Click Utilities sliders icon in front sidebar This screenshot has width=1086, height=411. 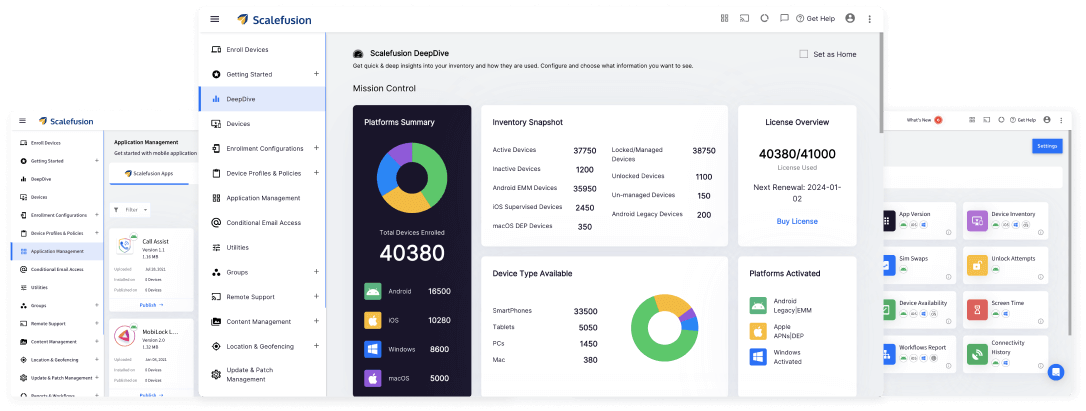[x=216, y=247]
